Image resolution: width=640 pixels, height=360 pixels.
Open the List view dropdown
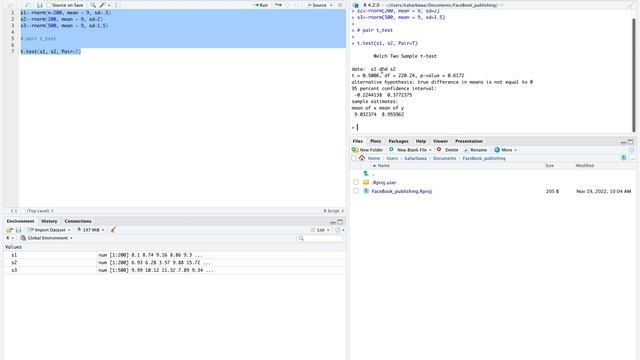point(320,230)
